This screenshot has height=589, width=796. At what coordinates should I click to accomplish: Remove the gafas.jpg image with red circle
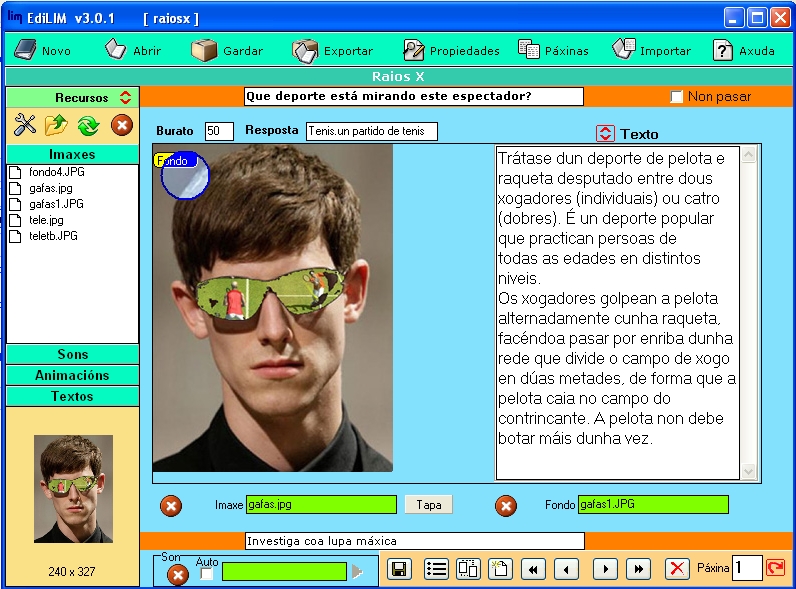(x=171, y=506)
